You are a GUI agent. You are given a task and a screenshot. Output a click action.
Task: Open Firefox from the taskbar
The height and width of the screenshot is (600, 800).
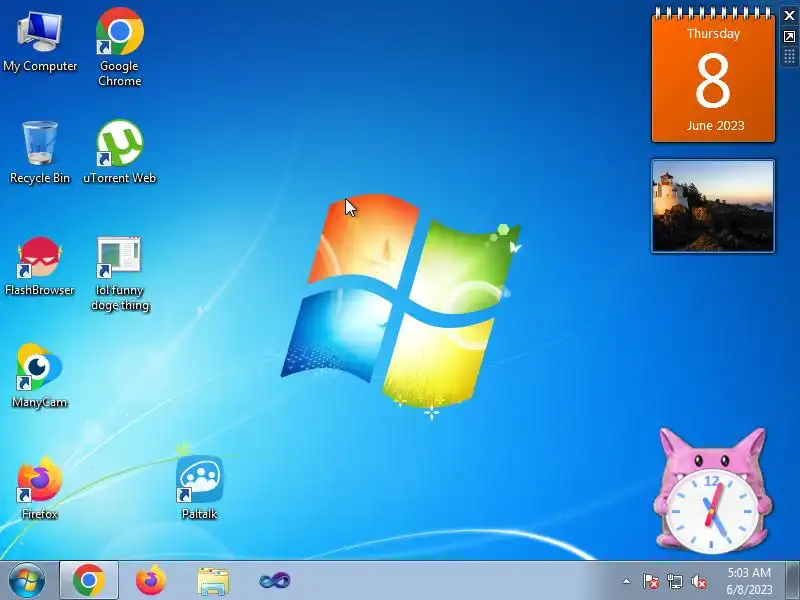pyautogui.click(x=151, y=581)
